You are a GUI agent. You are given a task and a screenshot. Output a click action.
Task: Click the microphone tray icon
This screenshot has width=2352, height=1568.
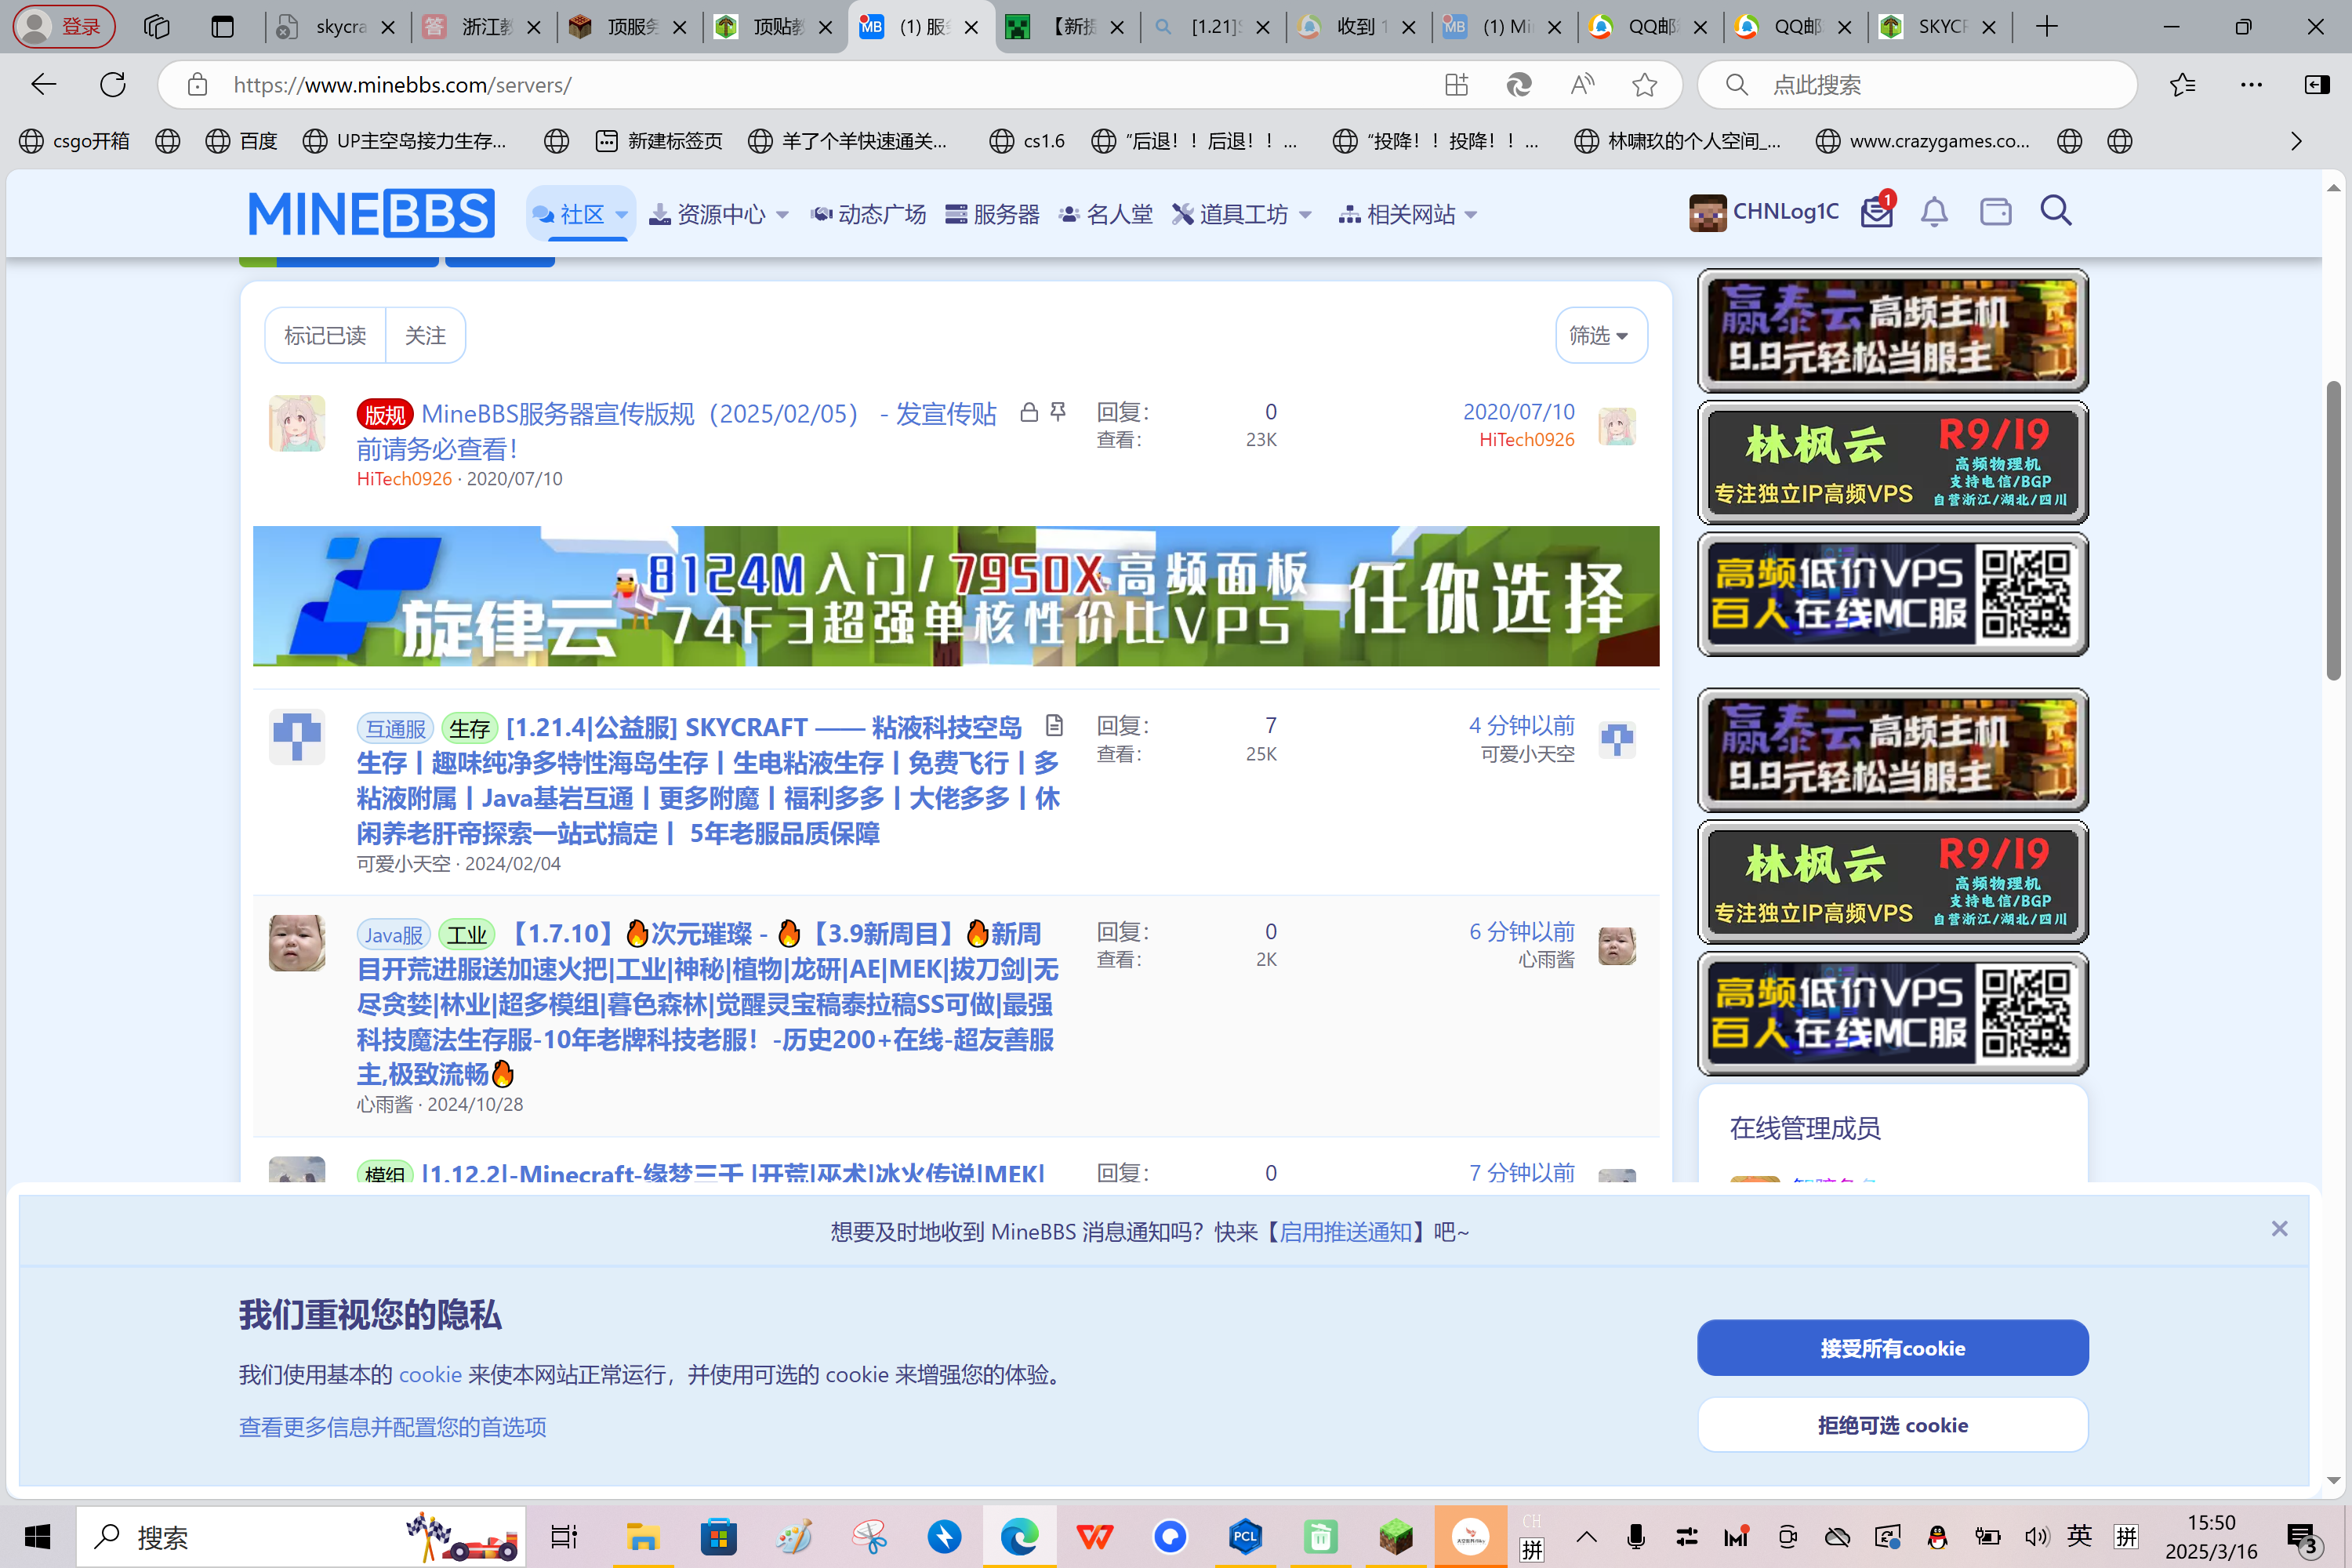coord(1636,1537)
